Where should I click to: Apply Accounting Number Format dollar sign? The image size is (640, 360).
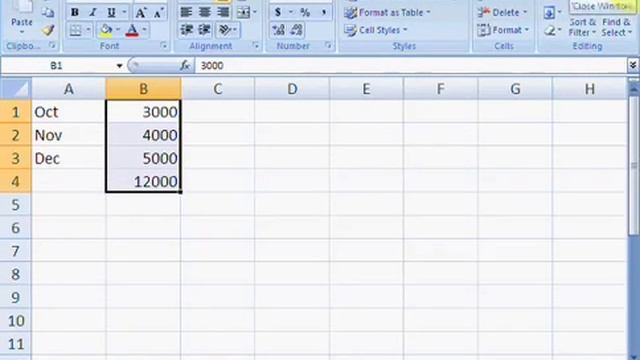coord(278,13)
